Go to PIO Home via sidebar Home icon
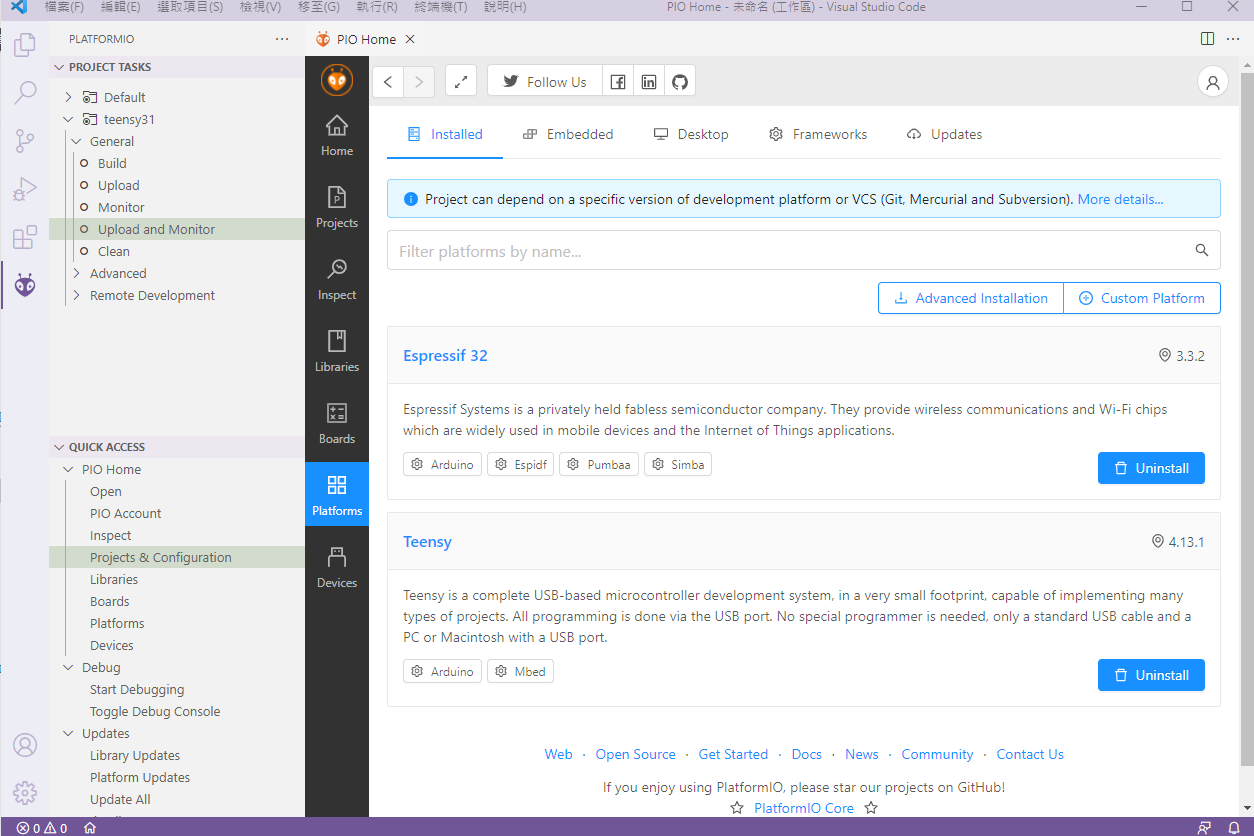Screen dimensions: 1254x836 pyautogui.click(x=337, y=136)
